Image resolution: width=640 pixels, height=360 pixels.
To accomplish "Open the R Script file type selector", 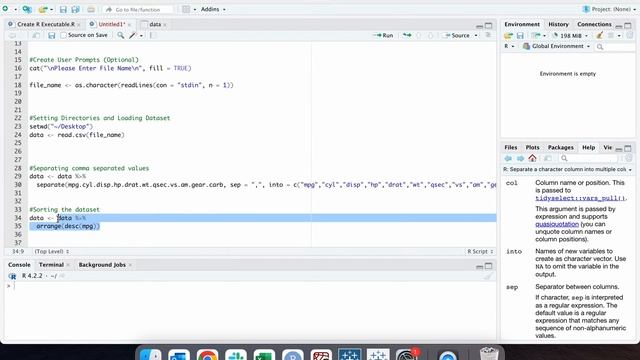I will point(480,251).
